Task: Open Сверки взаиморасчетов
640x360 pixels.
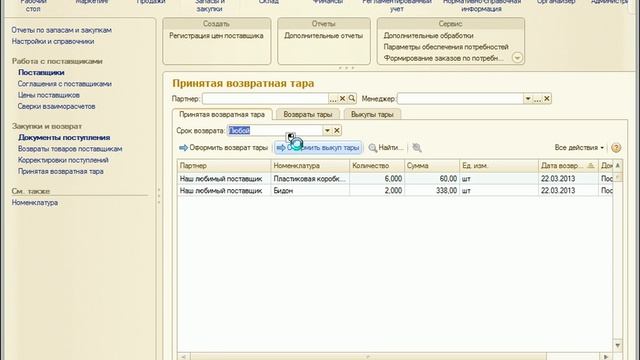Action: (56, 107)
